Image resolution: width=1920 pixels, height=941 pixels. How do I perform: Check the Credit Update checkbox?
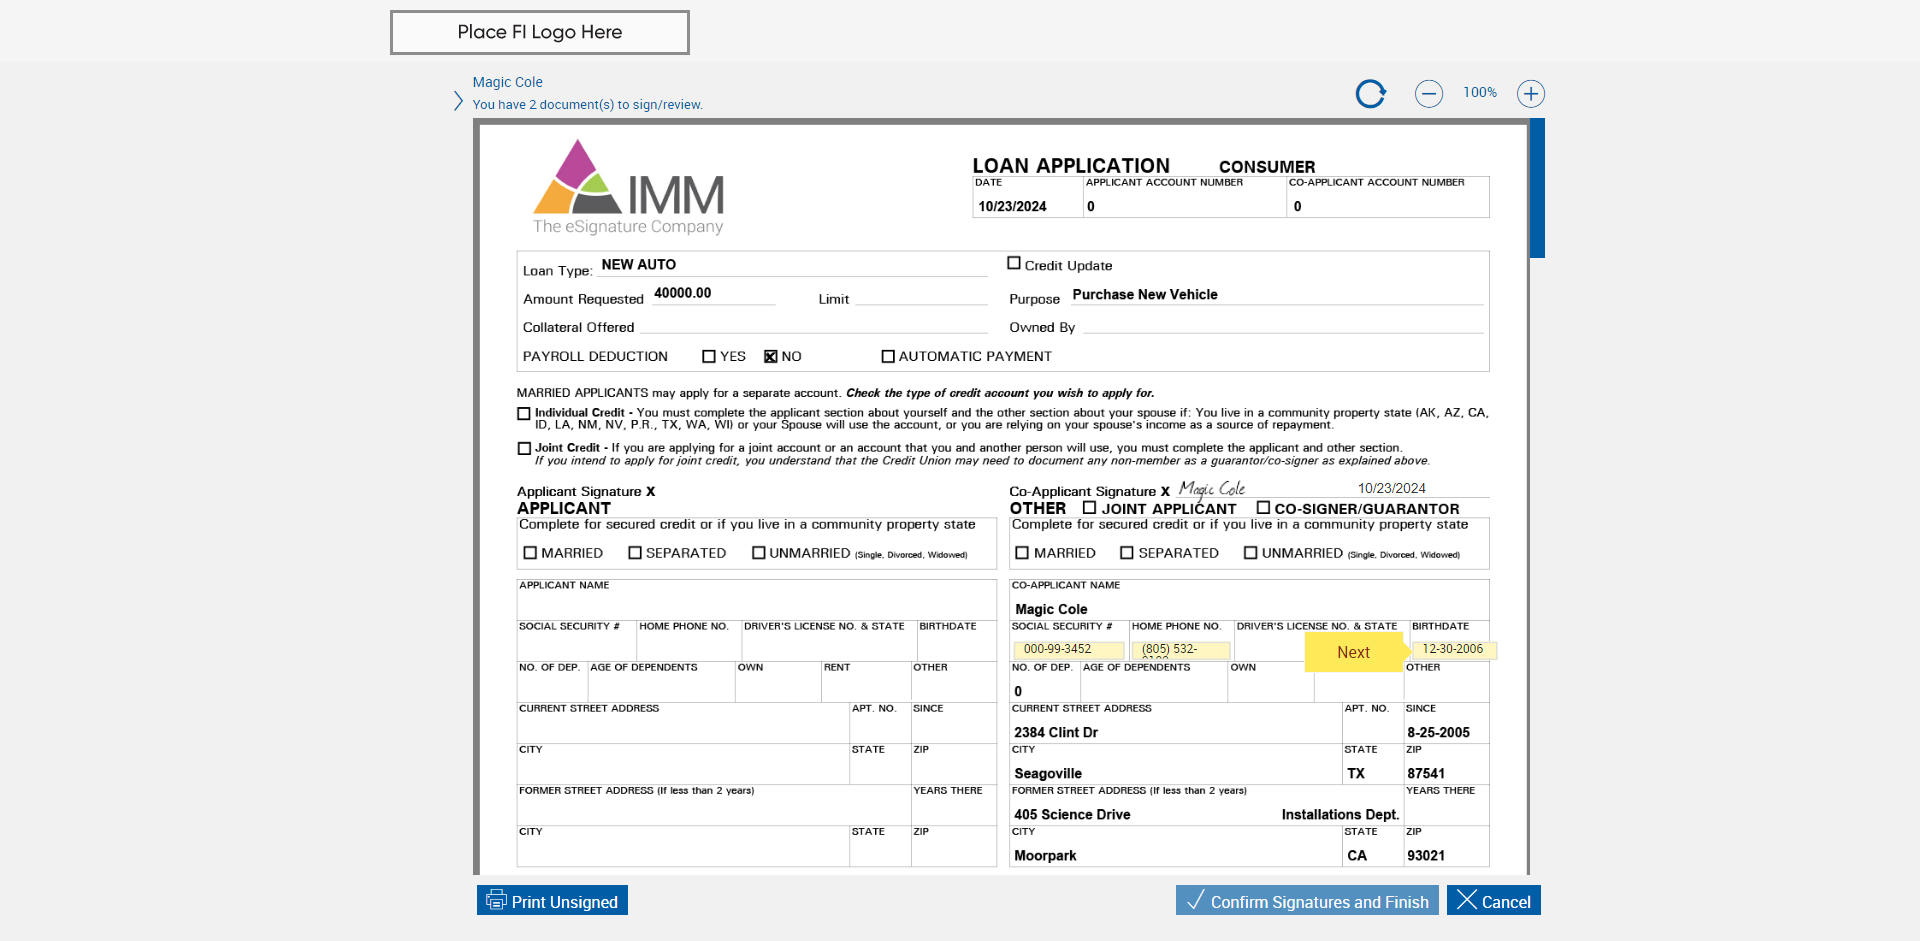click(1014, 263)
